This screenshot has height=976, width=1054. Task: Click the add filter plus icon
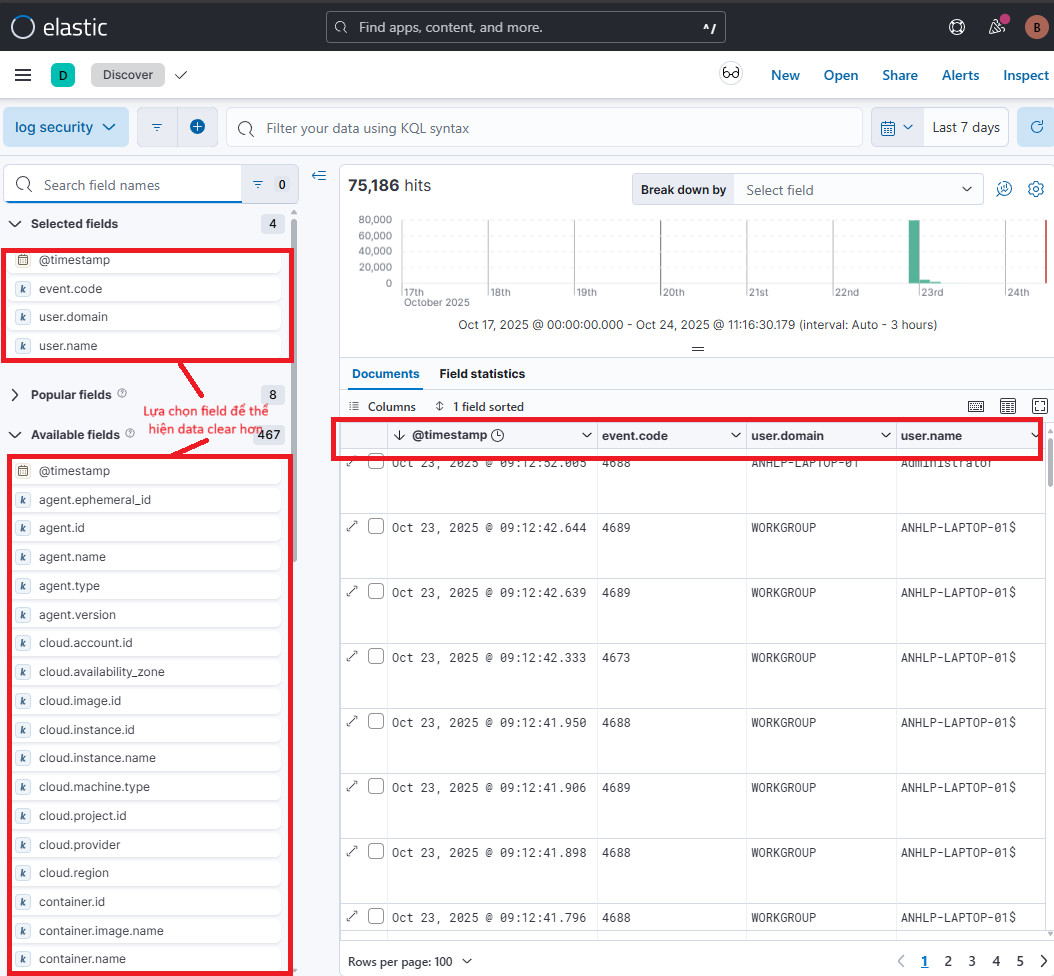tap(197, 127)
